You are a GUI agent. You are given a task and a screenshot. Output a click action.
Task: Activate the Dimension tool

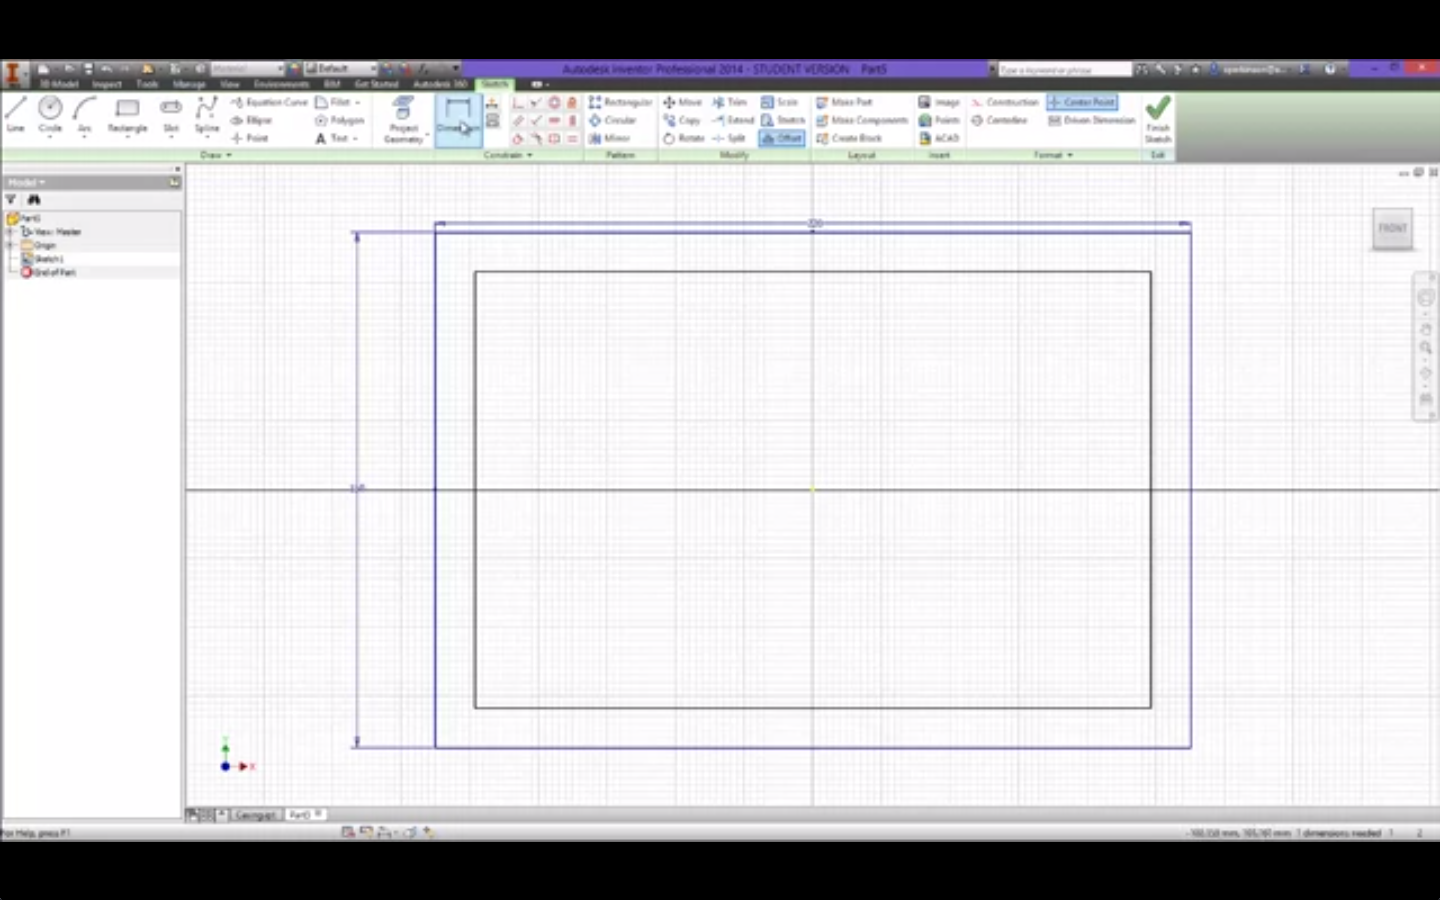458,120
